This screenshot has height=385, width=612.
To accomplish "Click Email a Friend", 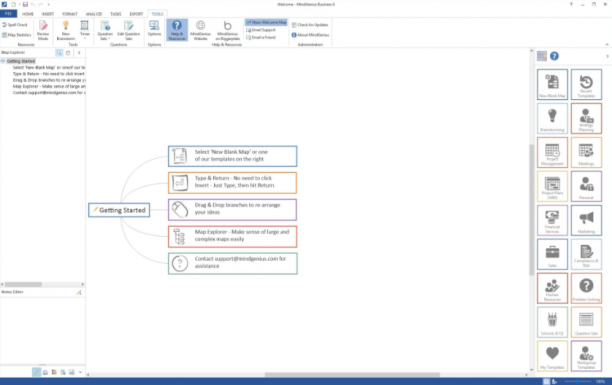I will [261, 37].
